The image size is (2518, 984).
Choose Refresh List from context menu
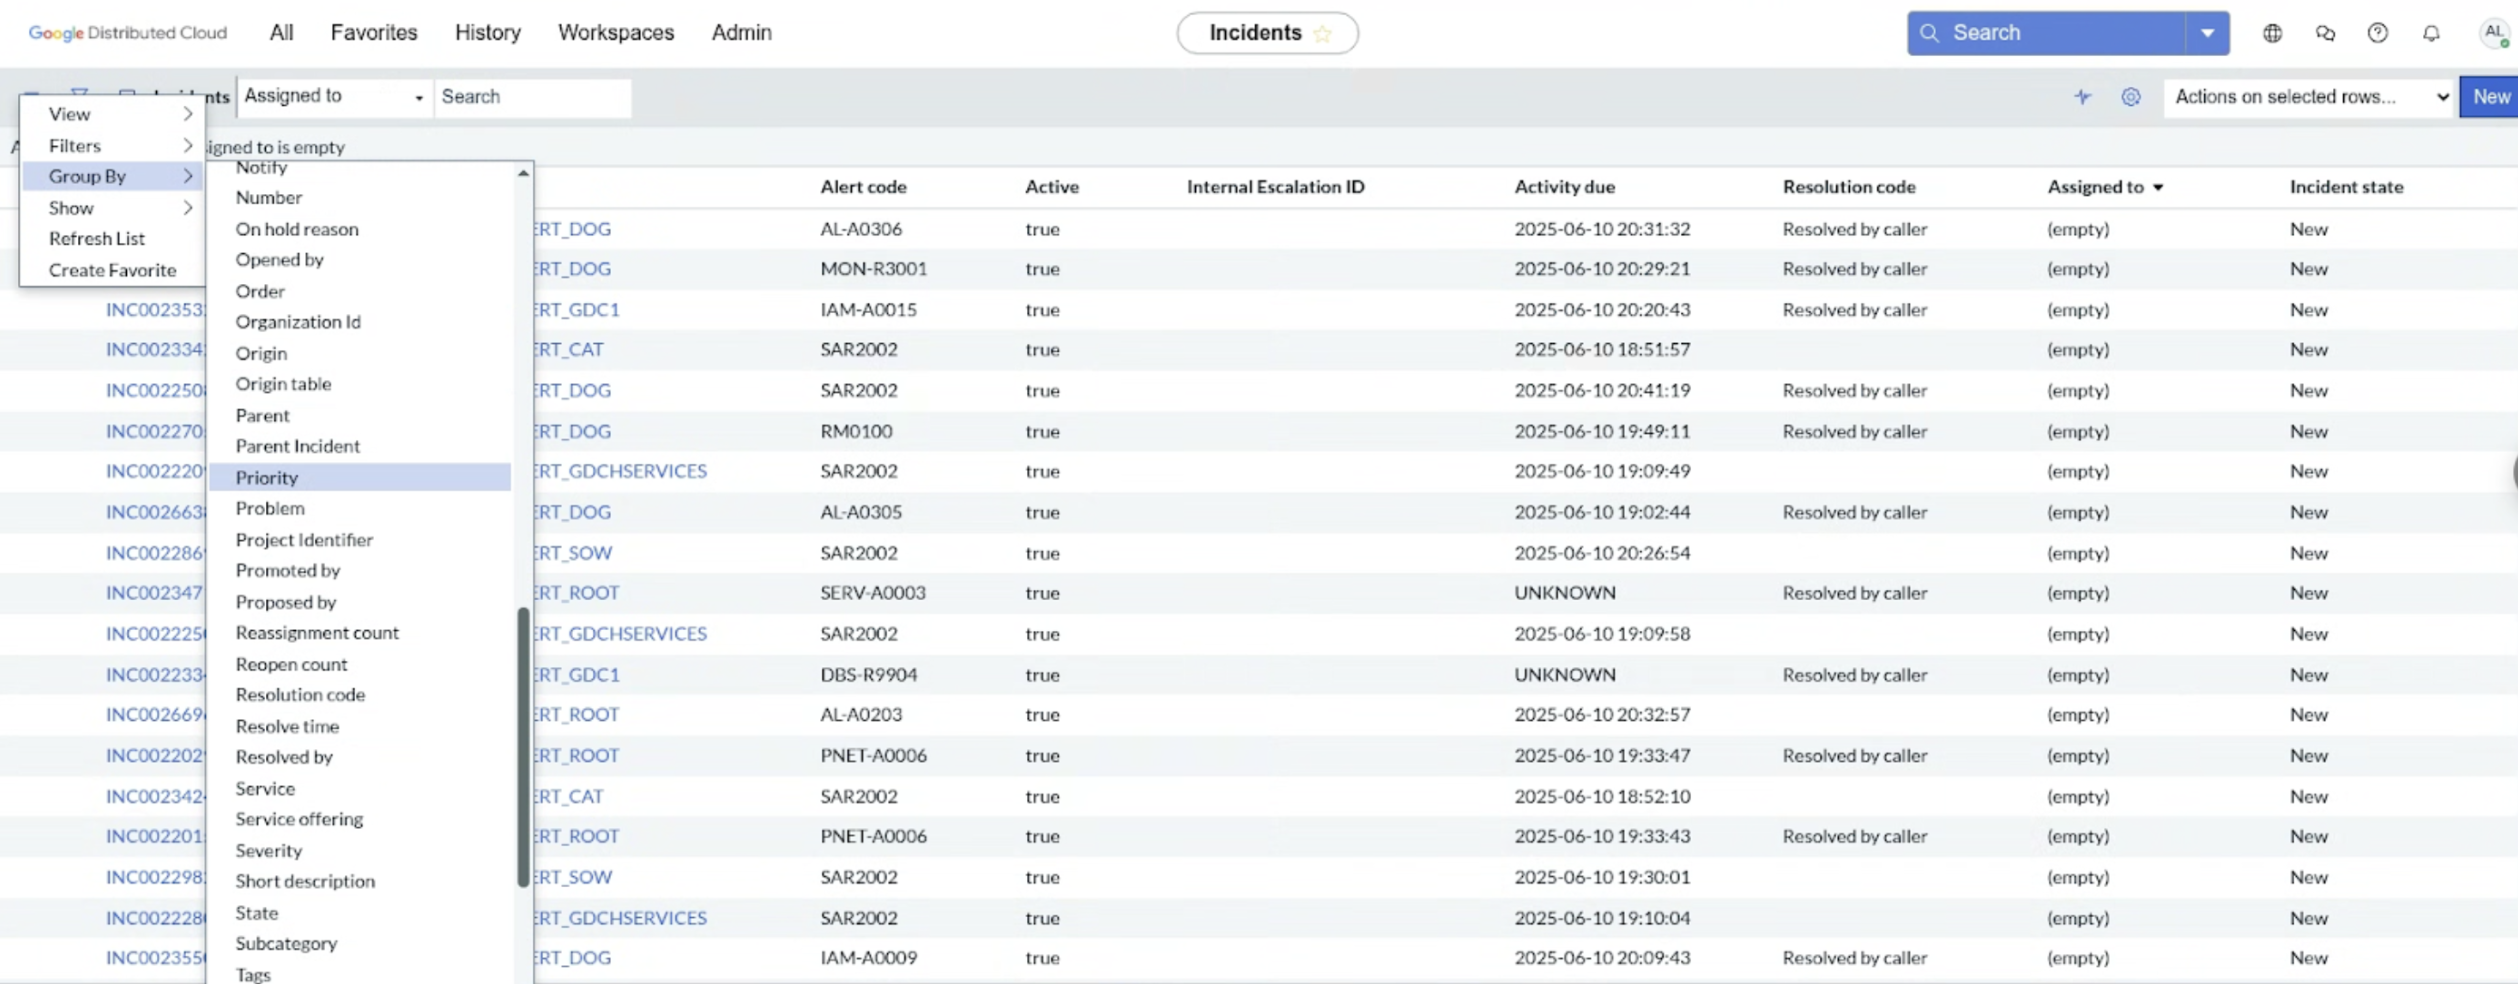[97, 239]
